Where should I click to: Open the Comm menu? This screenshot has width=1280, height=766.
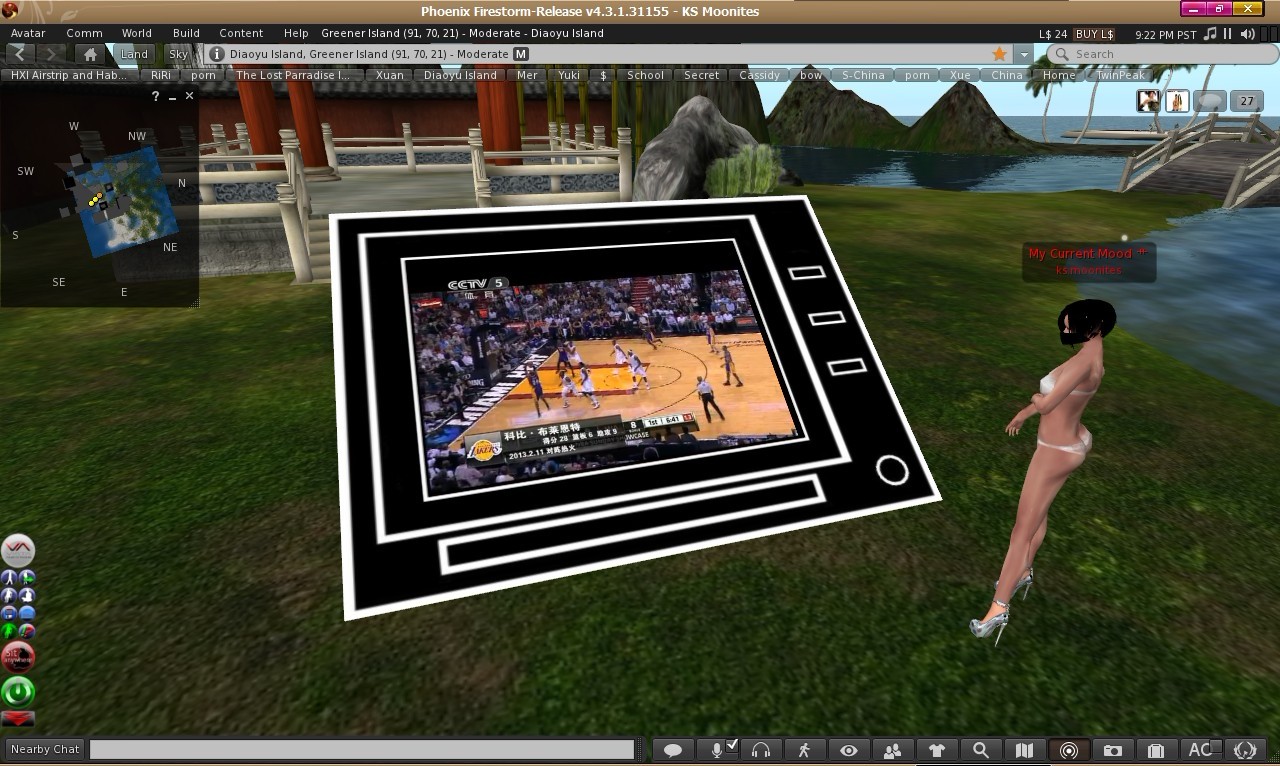[85, 33]
